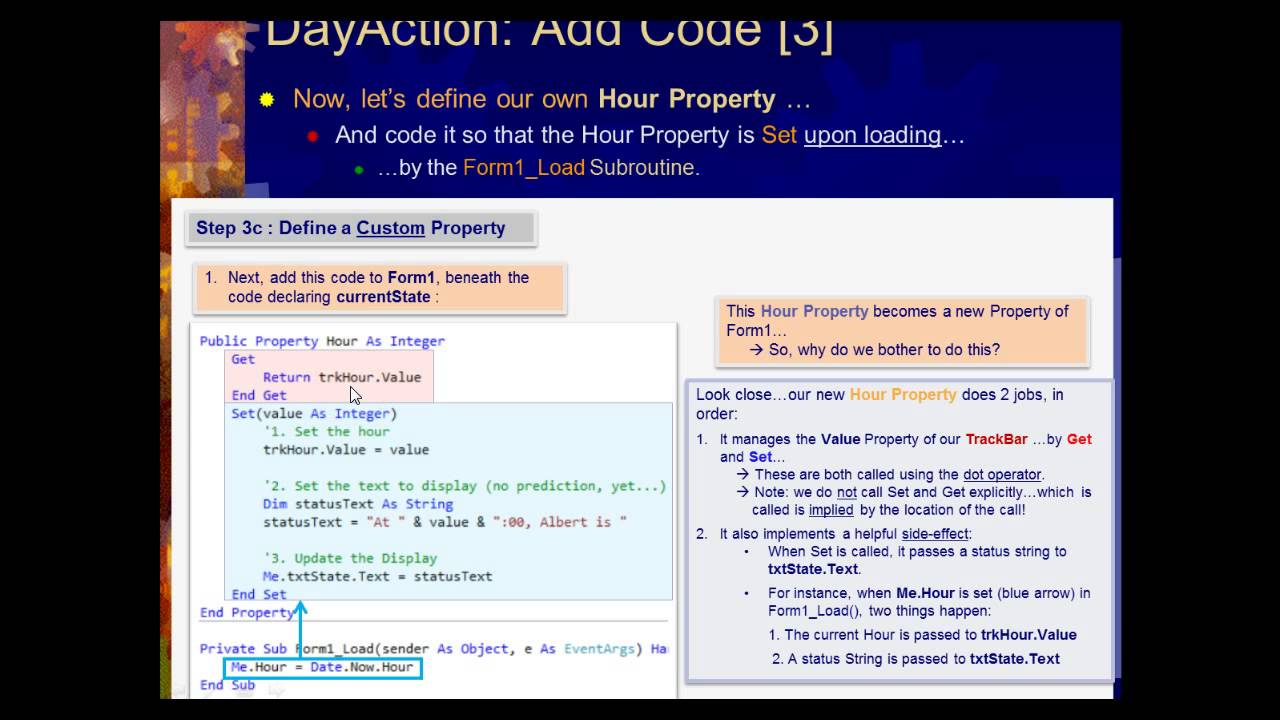Click the 'End Sub' code line

pos(227,685)
